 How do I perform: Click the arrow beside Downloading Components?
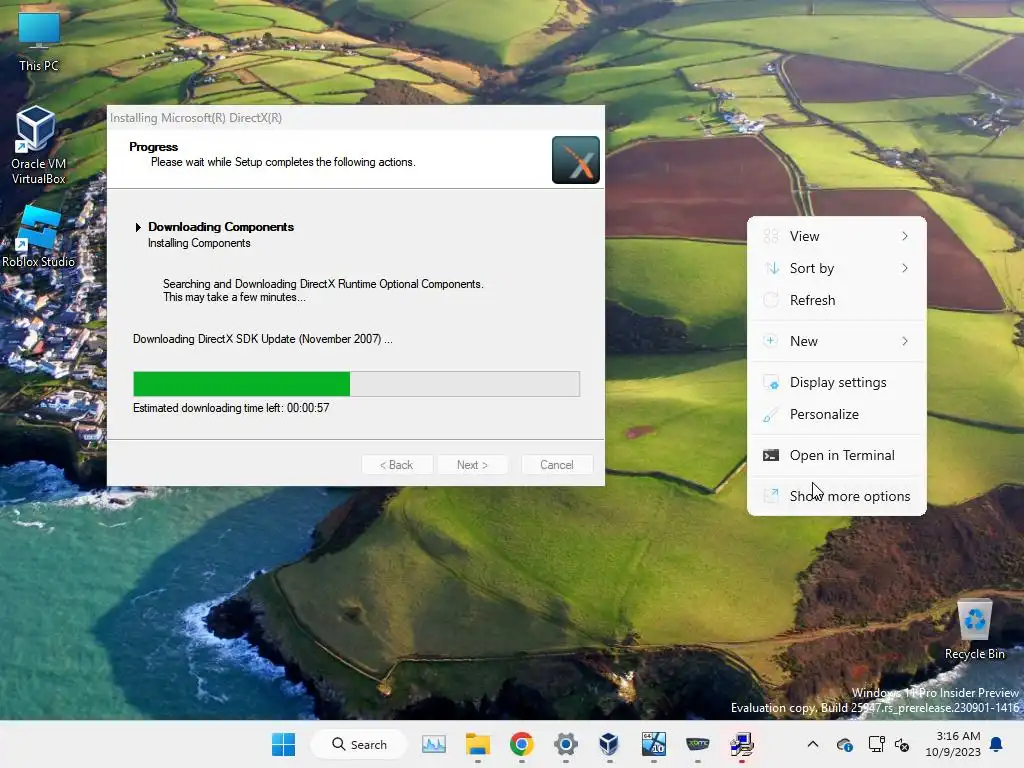(x=138, y=227)
